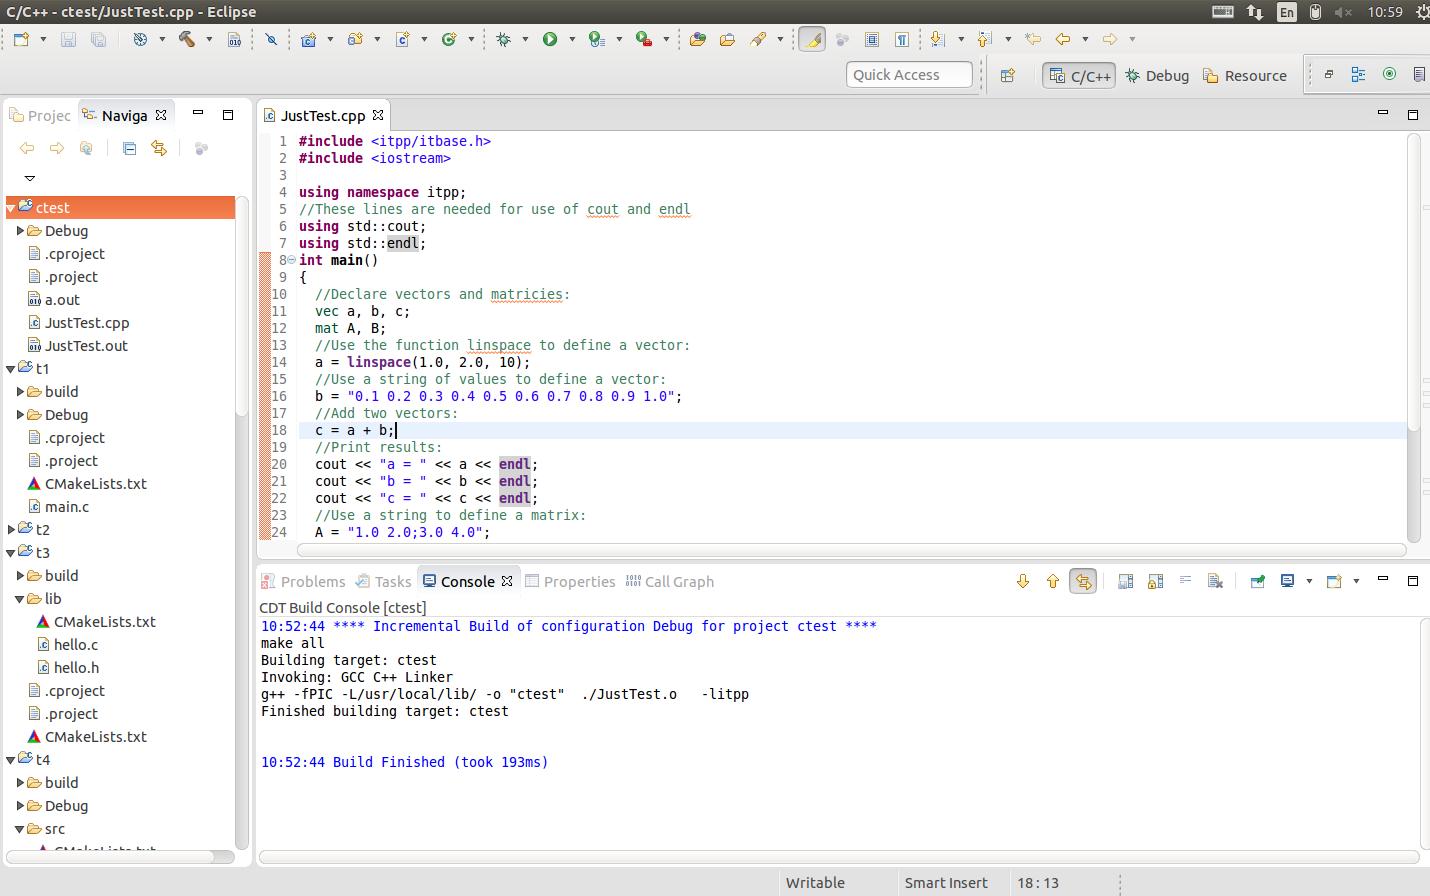Click the Open Perspective icon
The height and width of the screenshot is (896, 1430).
click(x=1008, y=75)
